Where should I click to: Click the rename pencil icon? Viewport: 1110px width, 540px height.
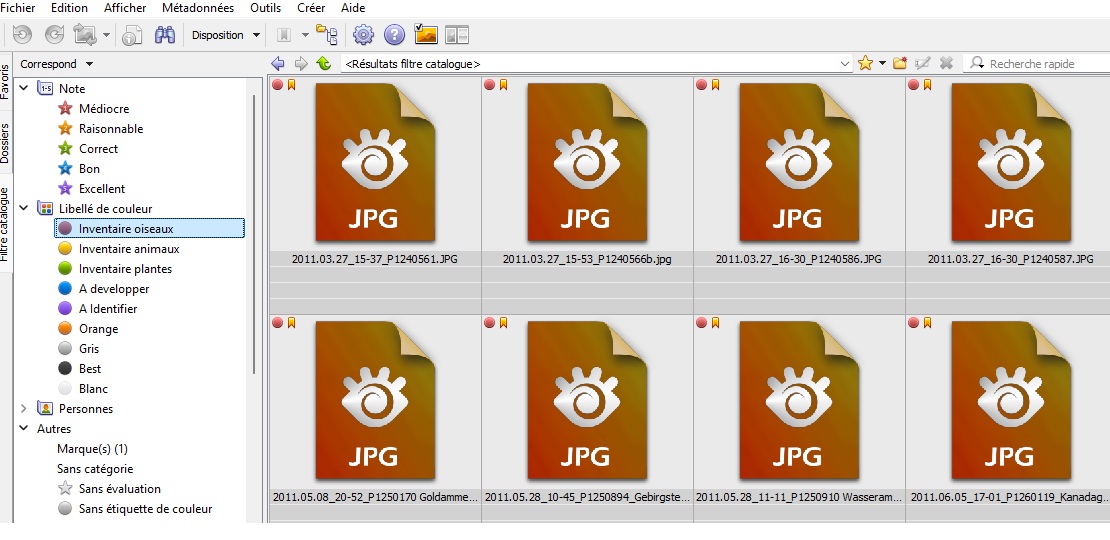pyautogui.click(x=922, y=63)
